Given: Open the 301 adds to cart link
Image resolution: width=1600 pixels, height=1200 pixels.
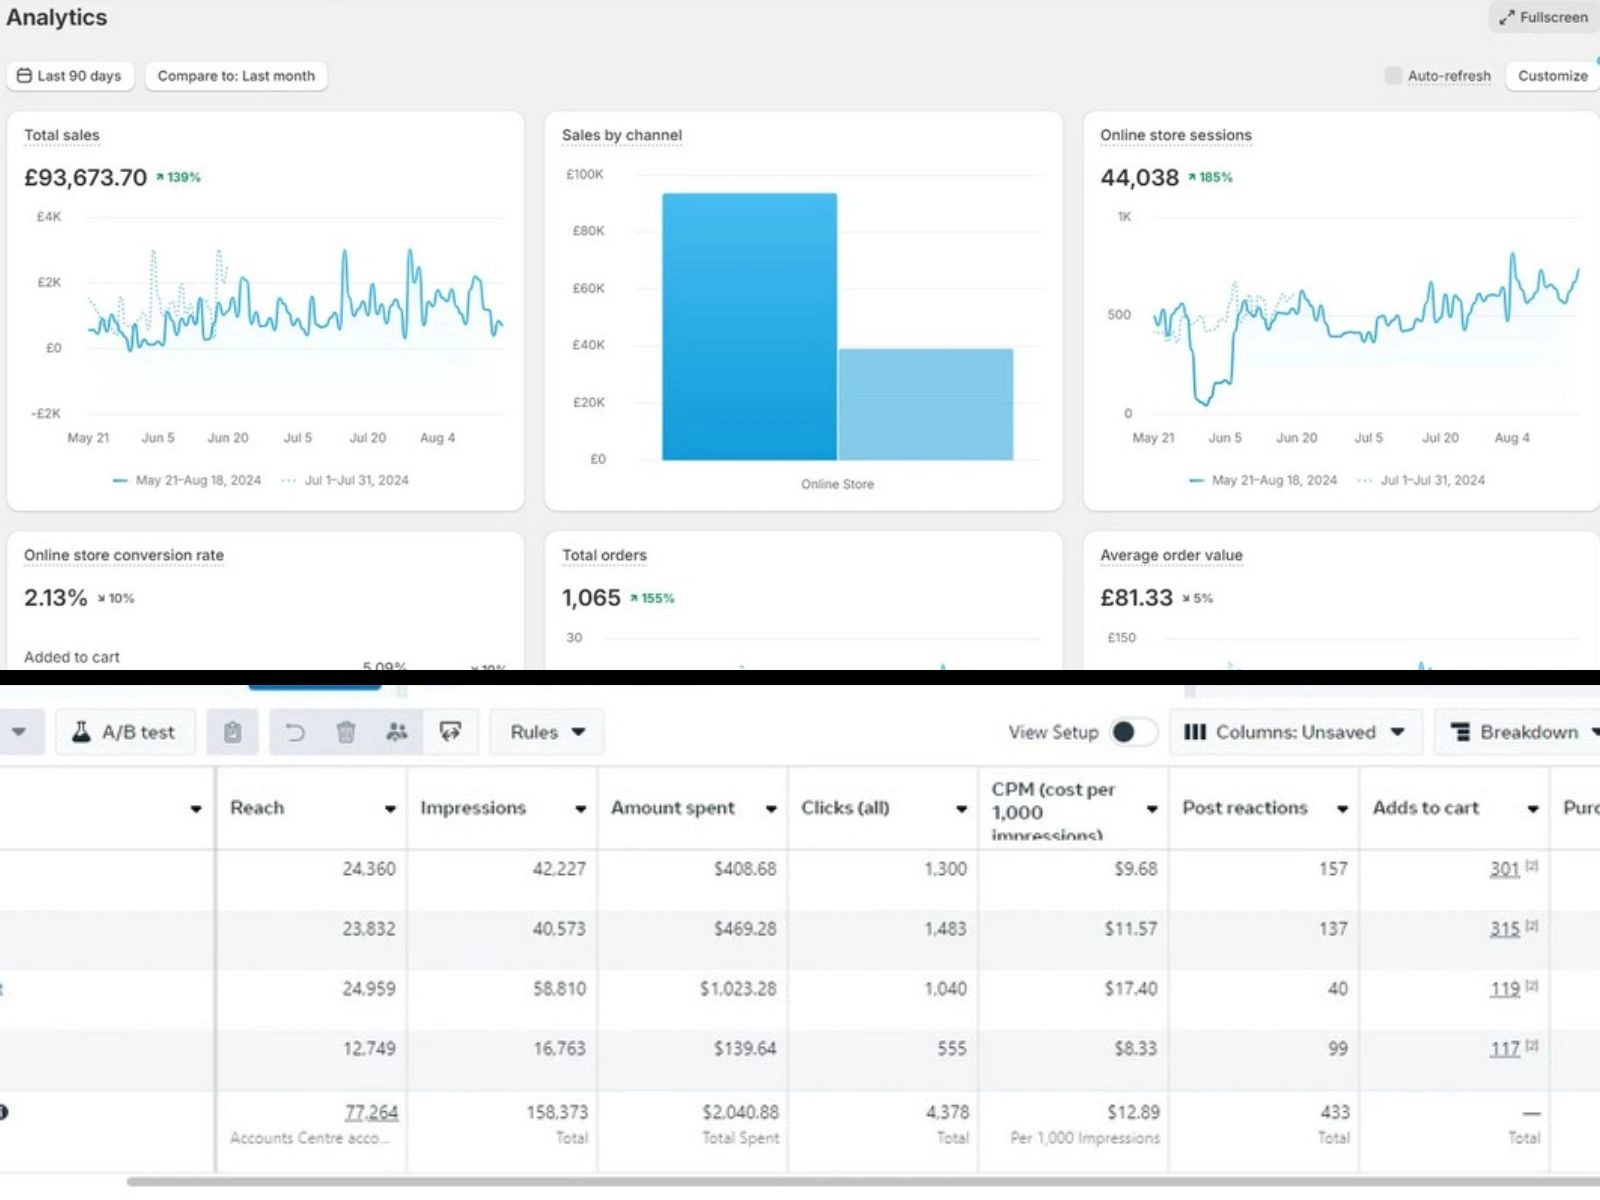Looking at the screenshot, I should (1504, 869).
